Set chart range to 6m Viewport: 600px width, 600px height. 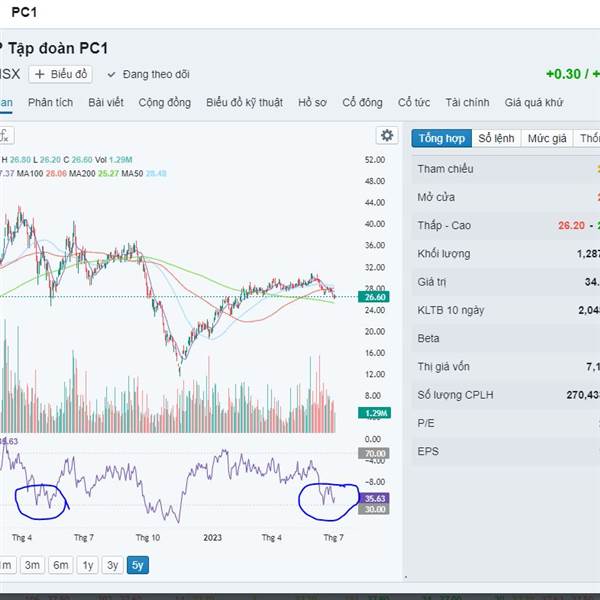pos(61,565)
